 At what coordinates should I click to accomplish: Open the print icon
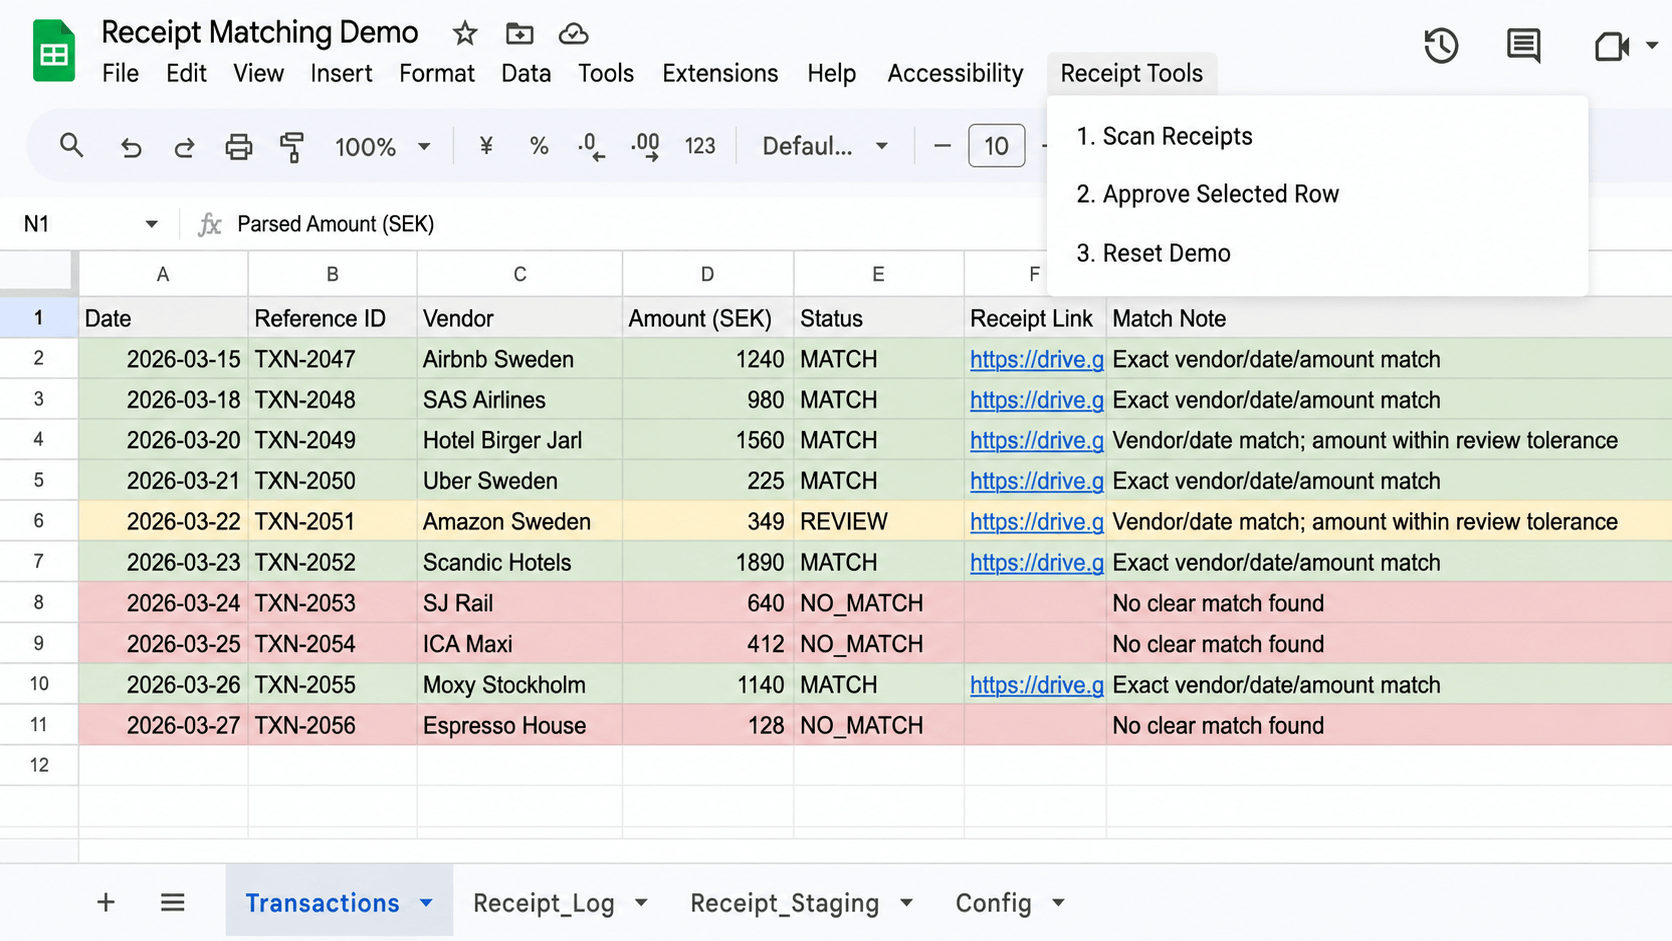coord(238,147)
